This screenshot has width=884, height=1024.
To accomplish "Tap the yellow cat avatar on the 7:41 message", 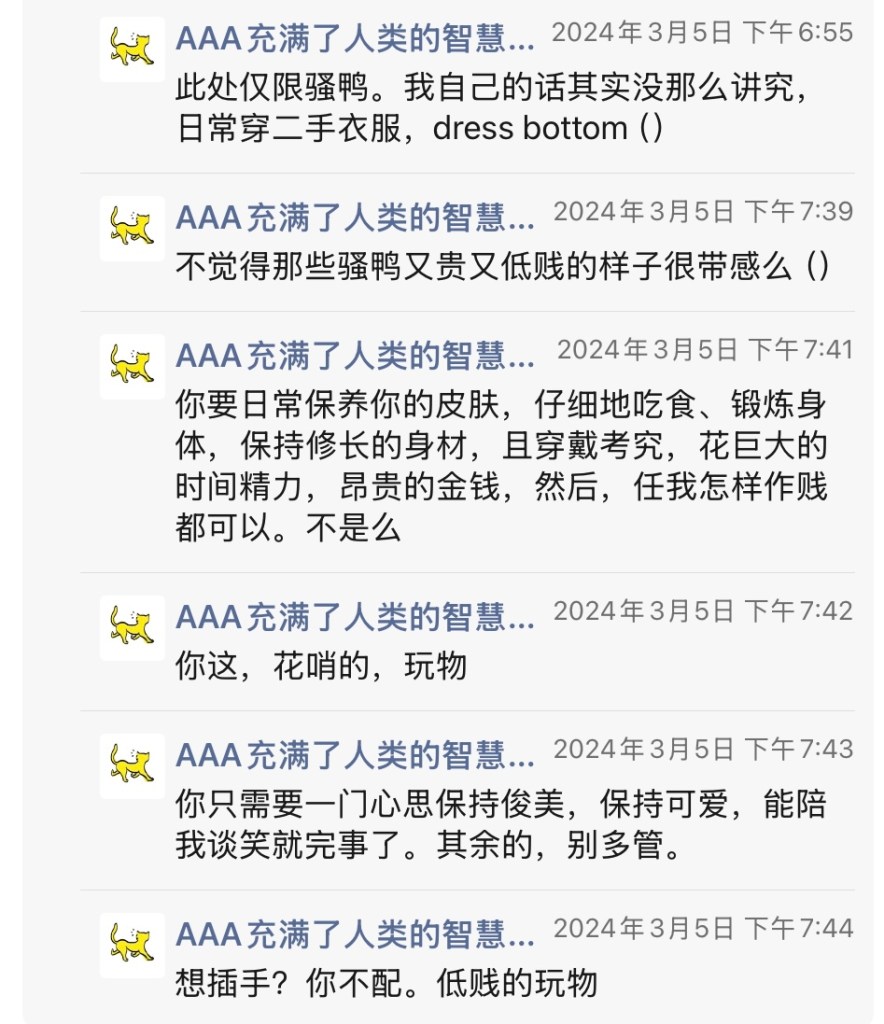I will pyautogui.click(x=132, y=366).
